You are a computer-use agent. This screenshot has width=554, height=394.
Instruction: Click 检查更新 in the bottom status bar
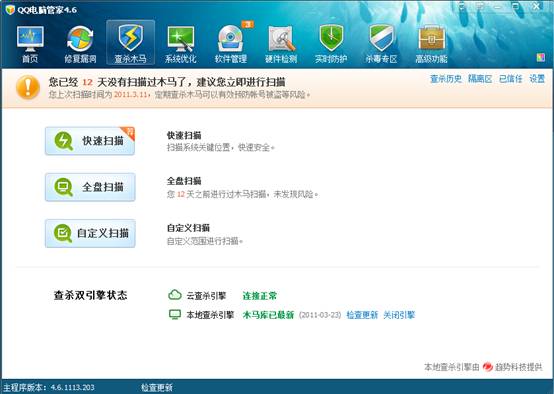157,388
